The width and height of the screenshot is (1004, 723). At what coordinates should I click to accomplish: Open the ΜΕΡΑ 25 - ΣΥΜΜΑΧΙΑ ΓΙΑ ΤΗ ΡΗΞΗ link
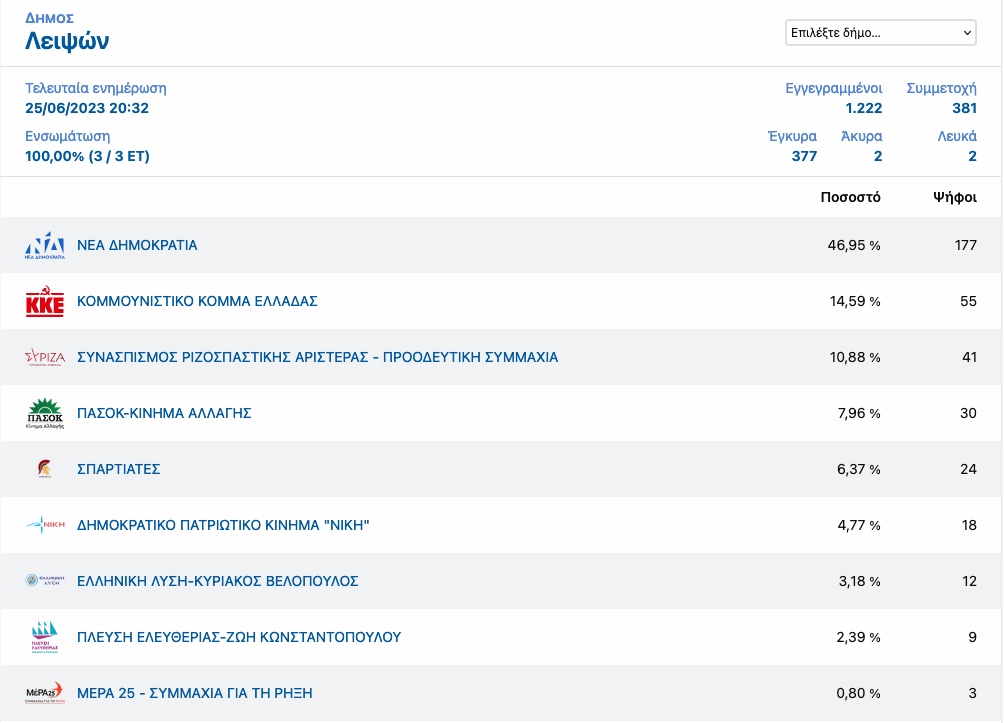(x=195, y=693)
